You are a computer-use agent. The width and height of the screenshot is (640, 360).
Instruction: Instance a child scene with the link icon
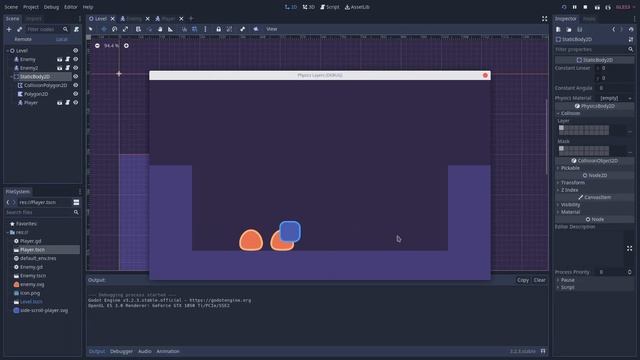pos(20,29)
